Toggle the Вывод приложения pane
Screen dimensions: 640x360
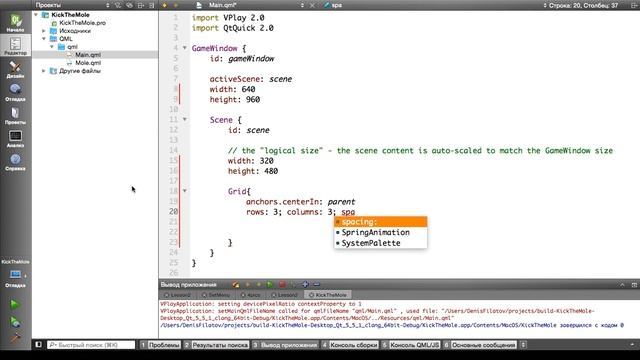coord(284,345)
